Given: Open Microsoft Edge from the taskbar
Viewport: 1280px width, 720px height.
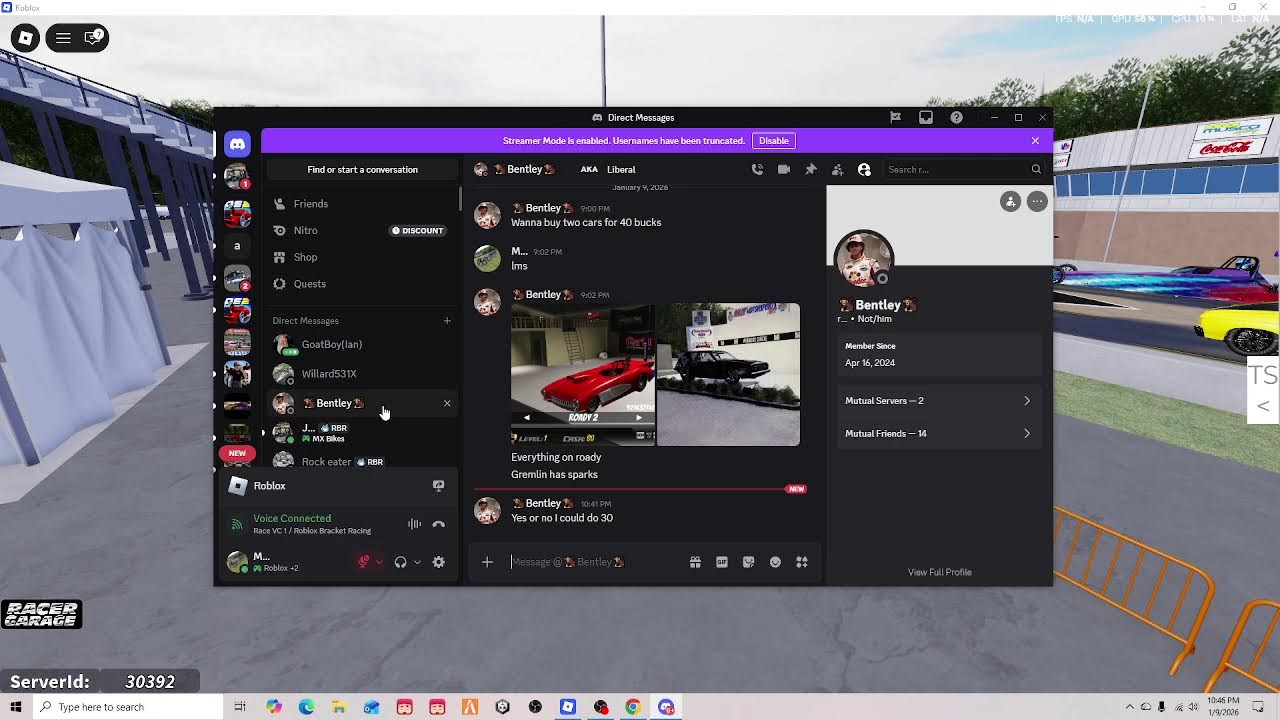Looking at the screenshot, I should coord(306,707).
